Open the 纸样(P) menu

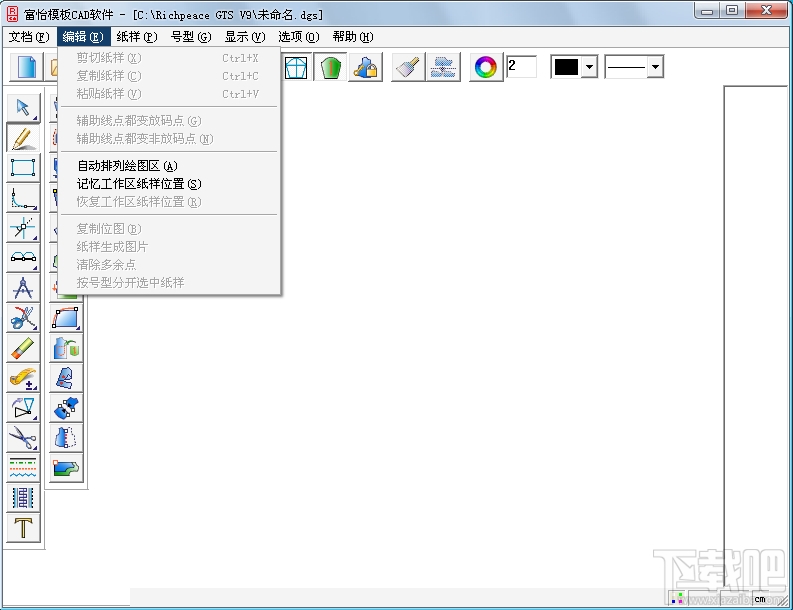(137, 37)
